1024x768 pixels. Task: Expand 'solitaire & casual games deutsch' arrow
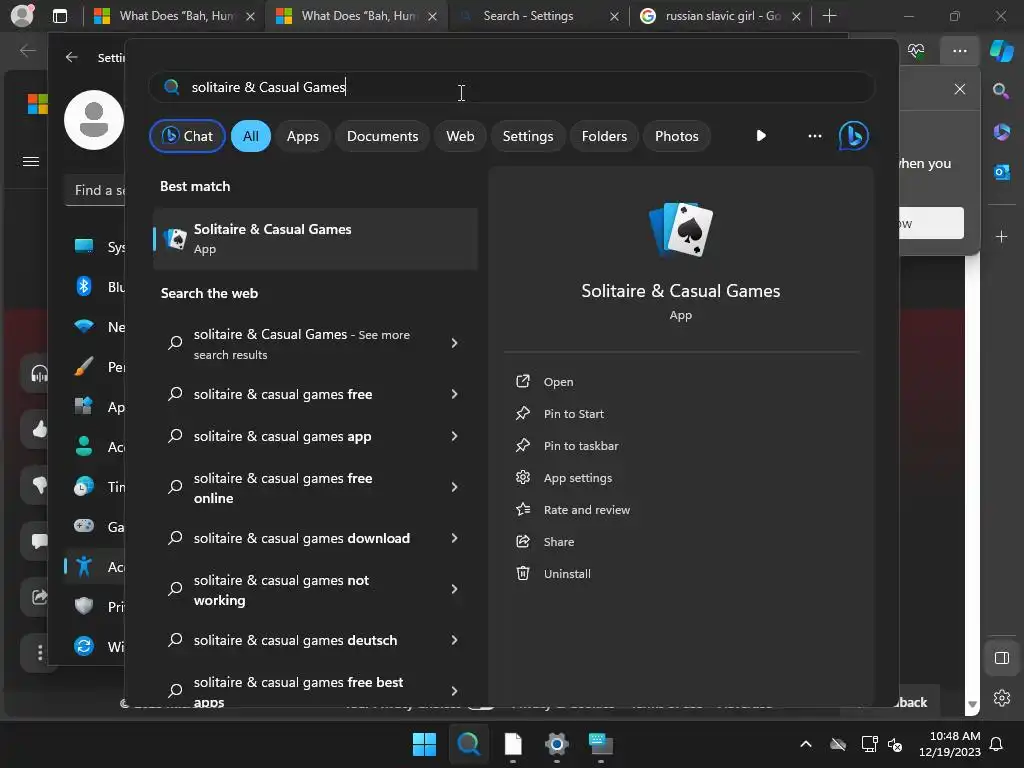455,640
